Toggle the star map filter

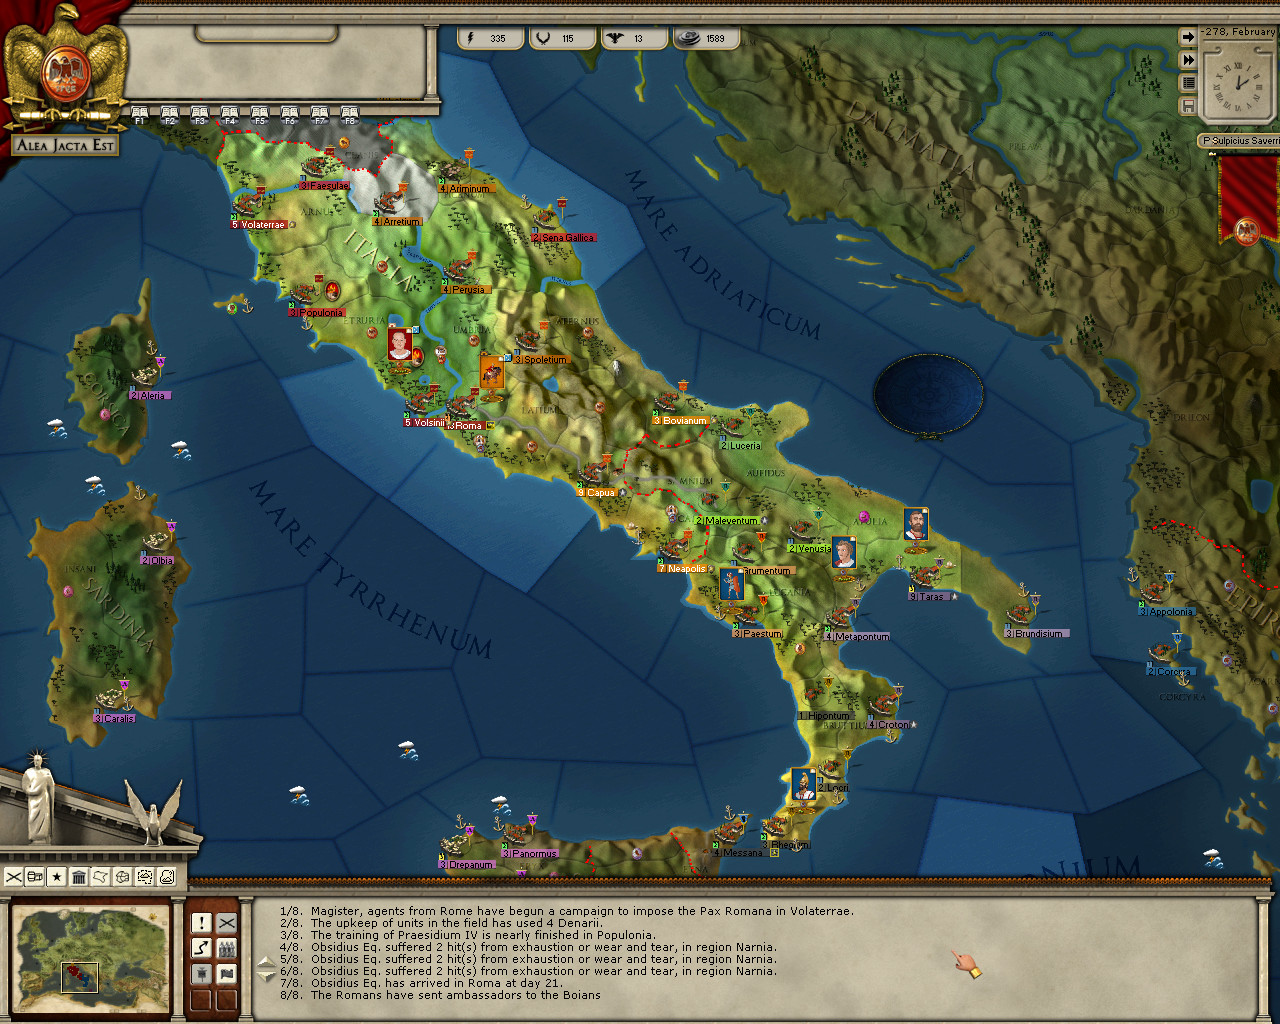tap(57, 877)
